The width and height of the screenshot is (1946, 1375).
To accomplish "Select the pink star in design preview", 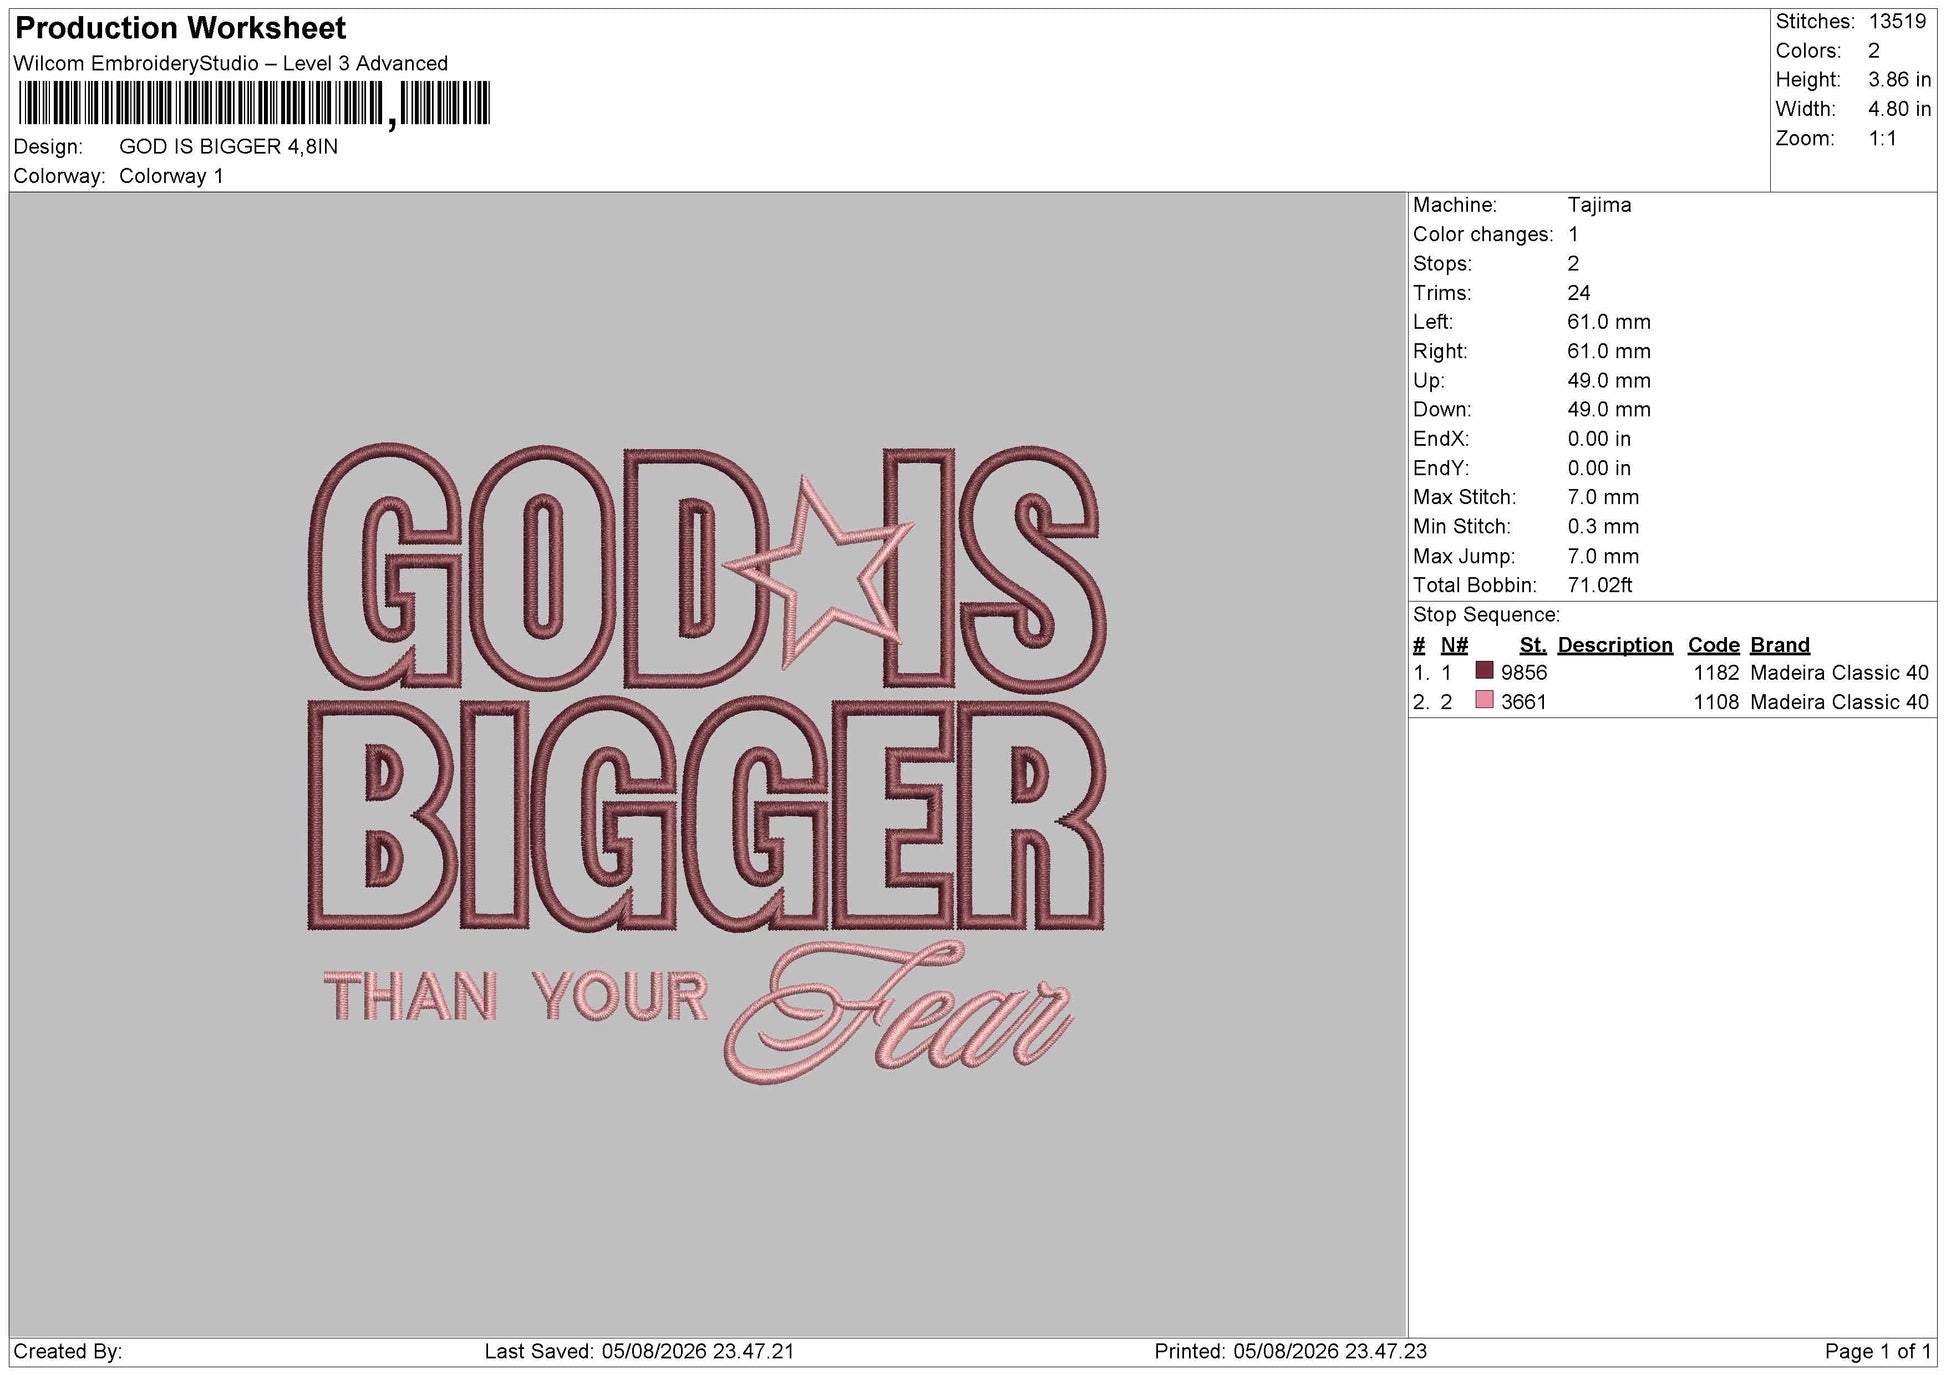I will pyautogui.click(x=820, y=570).
